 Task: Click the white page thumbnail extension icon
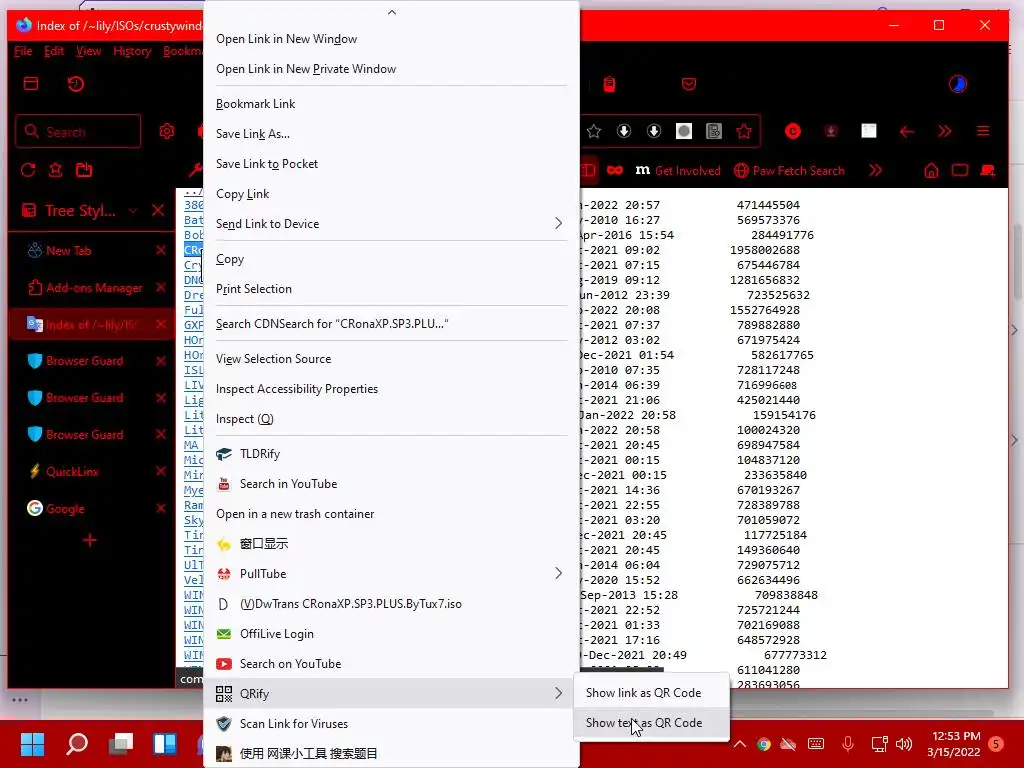click(869, 131)
